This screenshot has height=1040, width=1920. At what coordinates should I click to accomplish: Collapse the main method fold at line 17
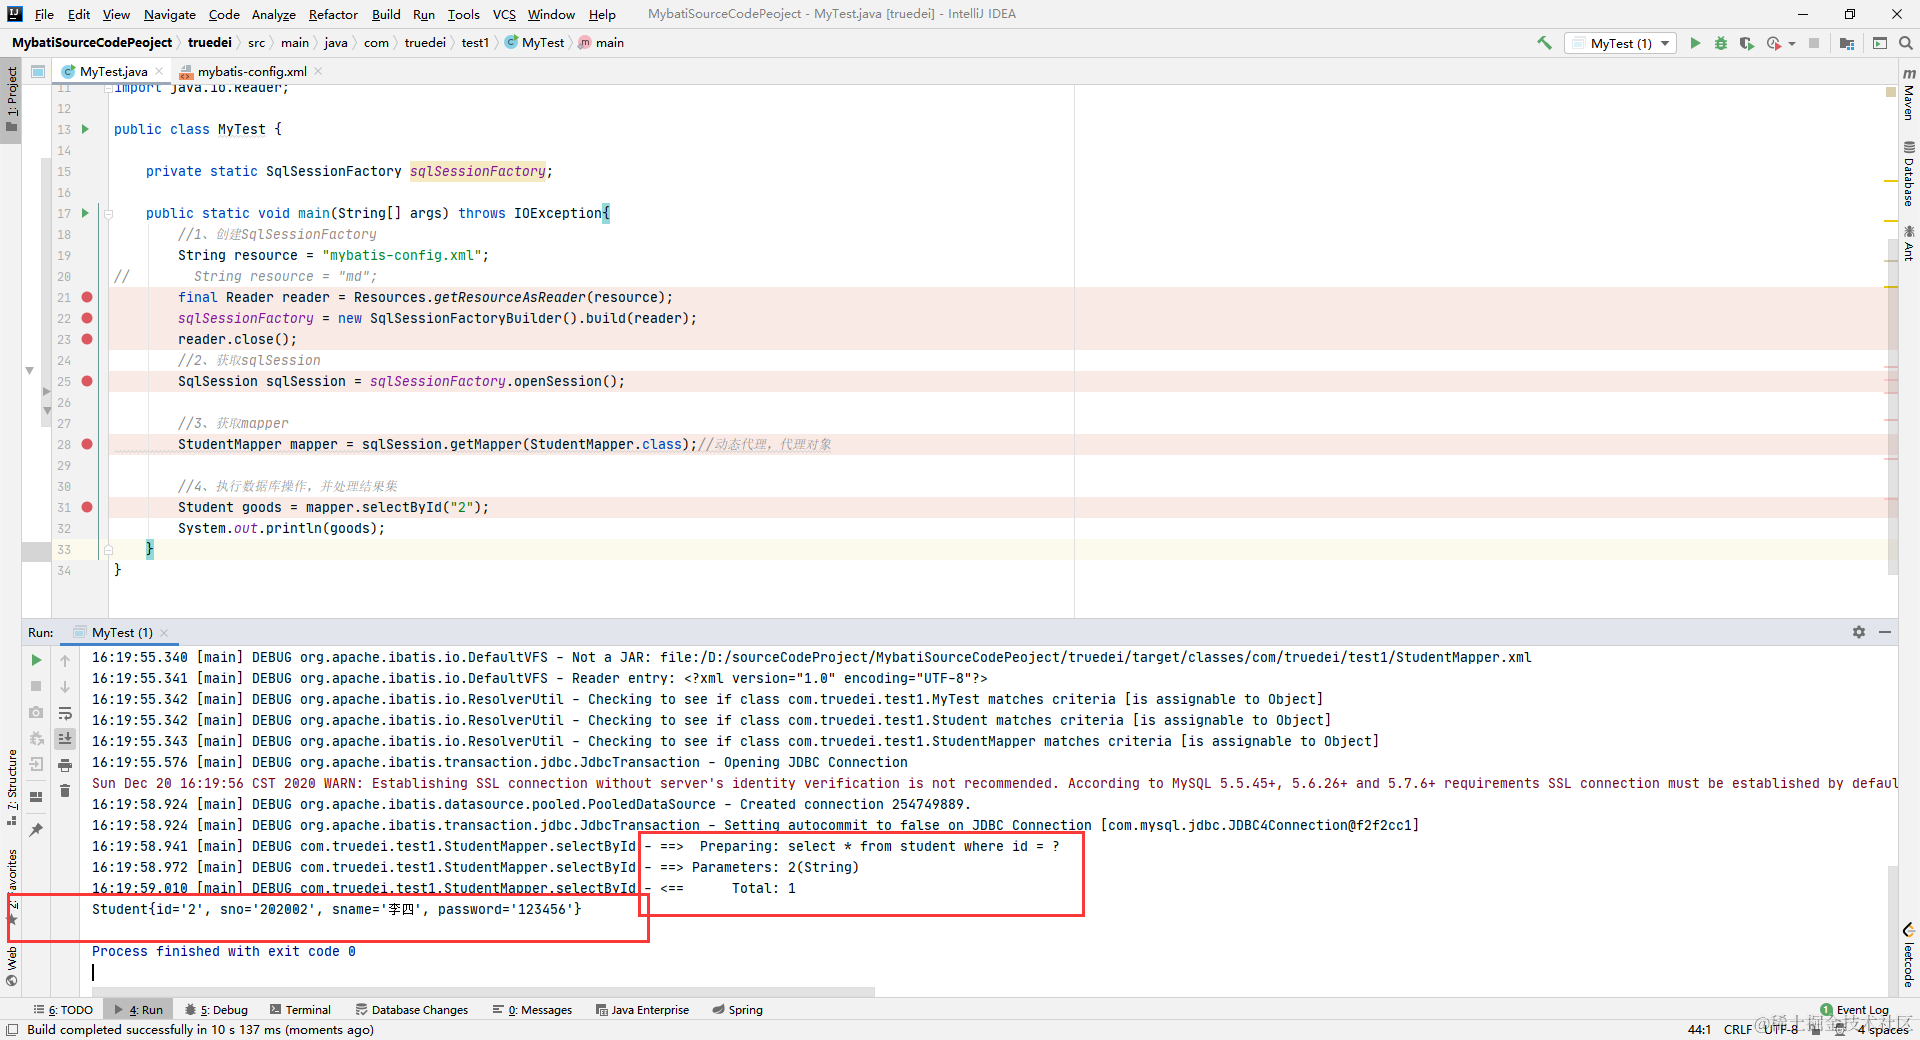[x=108, y=213]
